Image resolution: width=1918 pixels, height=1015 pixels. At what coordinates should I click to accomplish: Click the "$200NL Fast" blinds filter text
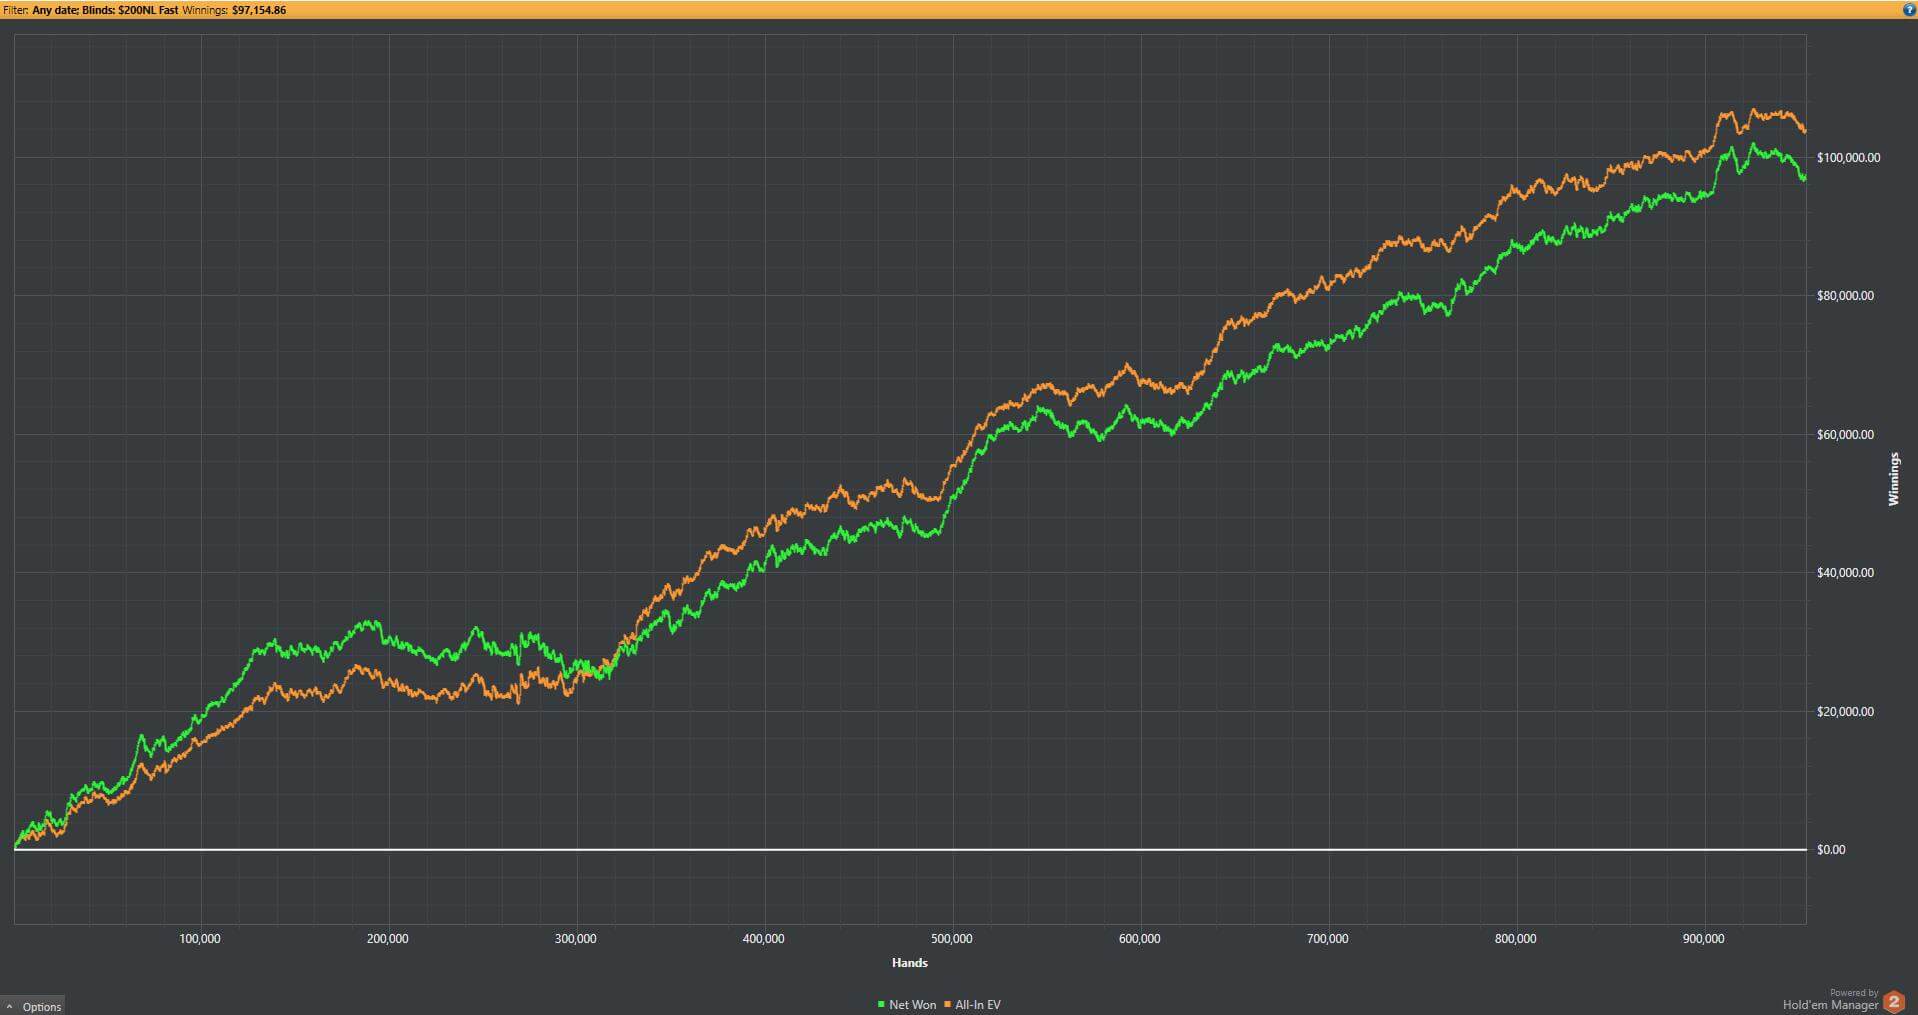click(x=148, y=10)
